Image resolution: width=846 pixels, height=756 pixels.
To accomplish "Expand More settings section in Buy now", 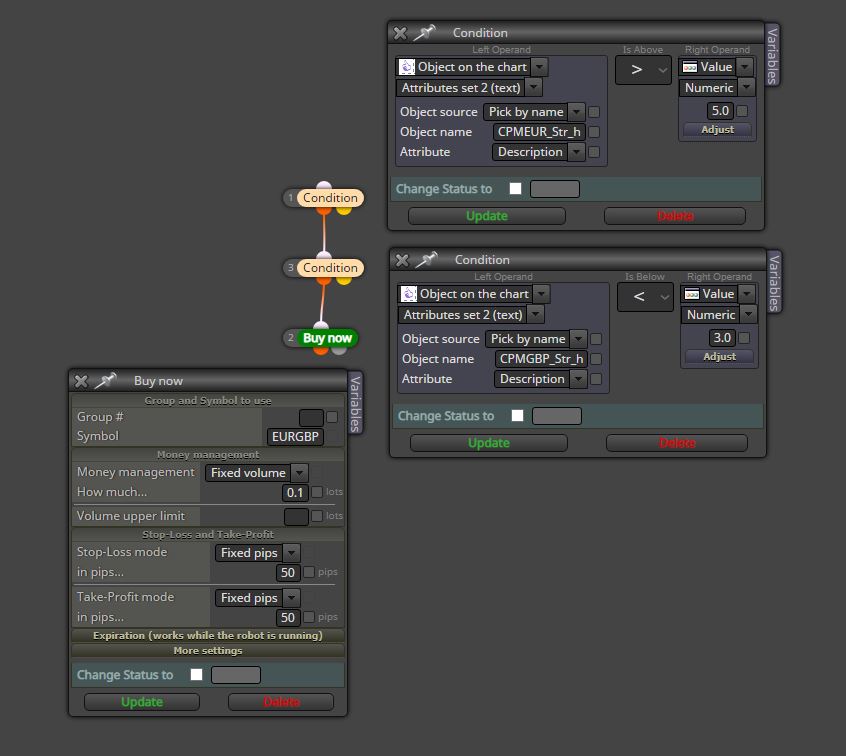I will coord(208,651).
